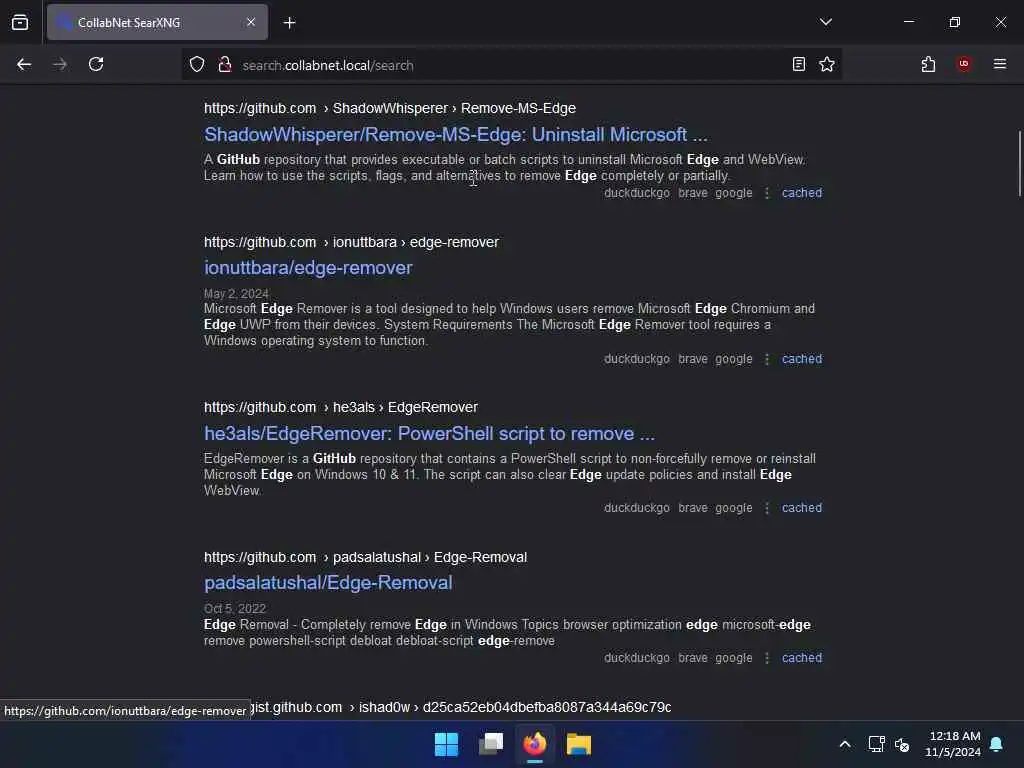
Task: Click the gist ishad0w URL breadcrumb
Action: pos(461,707)
